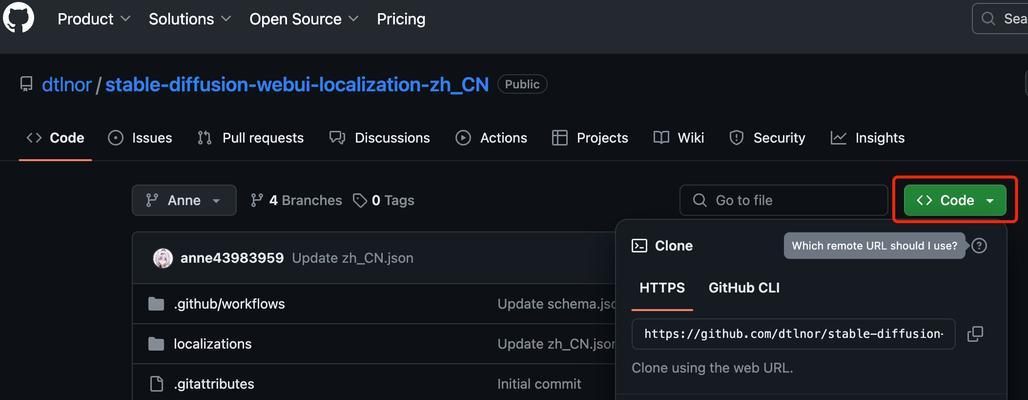This screenshot has height=400, width=1028.
Task: View the 4 Branches list
Action: 296,200
